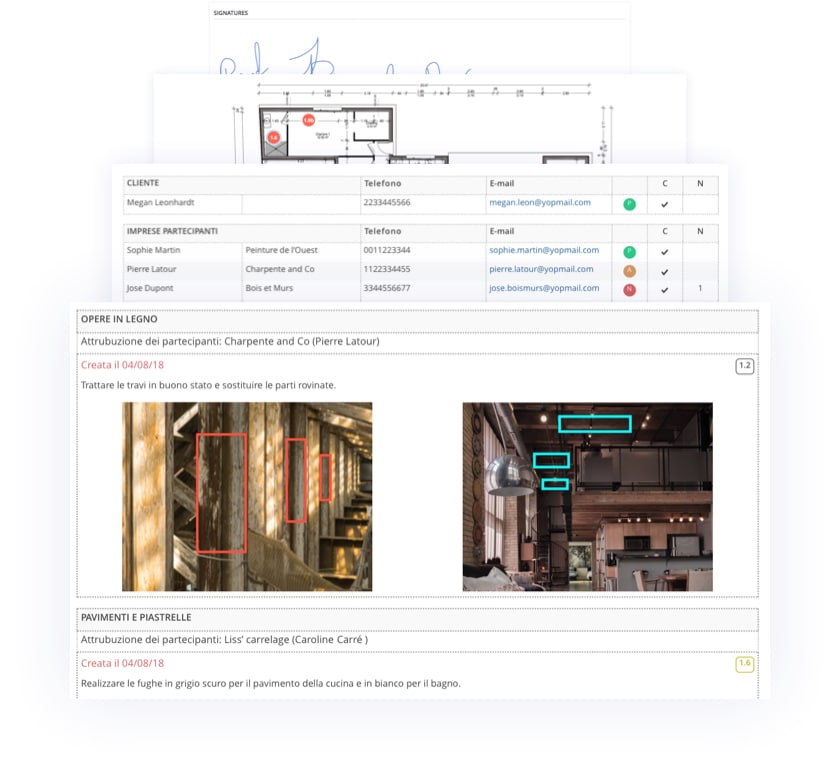840x769 pixels.
Task: Click checkmark in Pierre Latour's C column
Action: click(x=664, y=272)
